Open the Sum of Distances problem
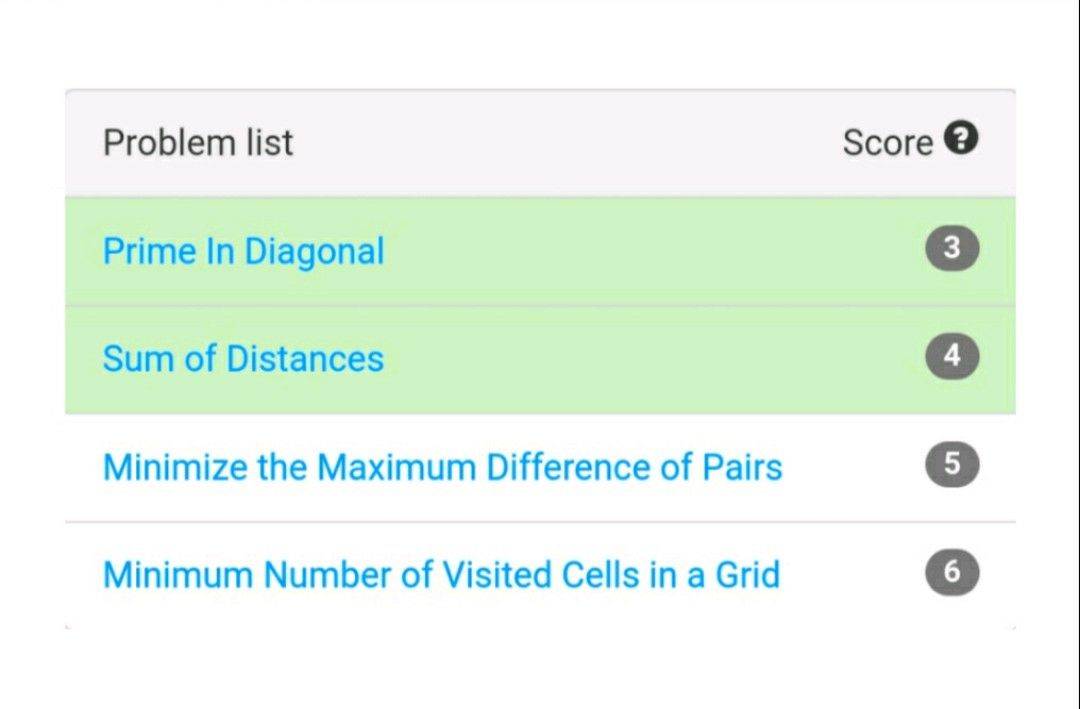 (243, 359)
